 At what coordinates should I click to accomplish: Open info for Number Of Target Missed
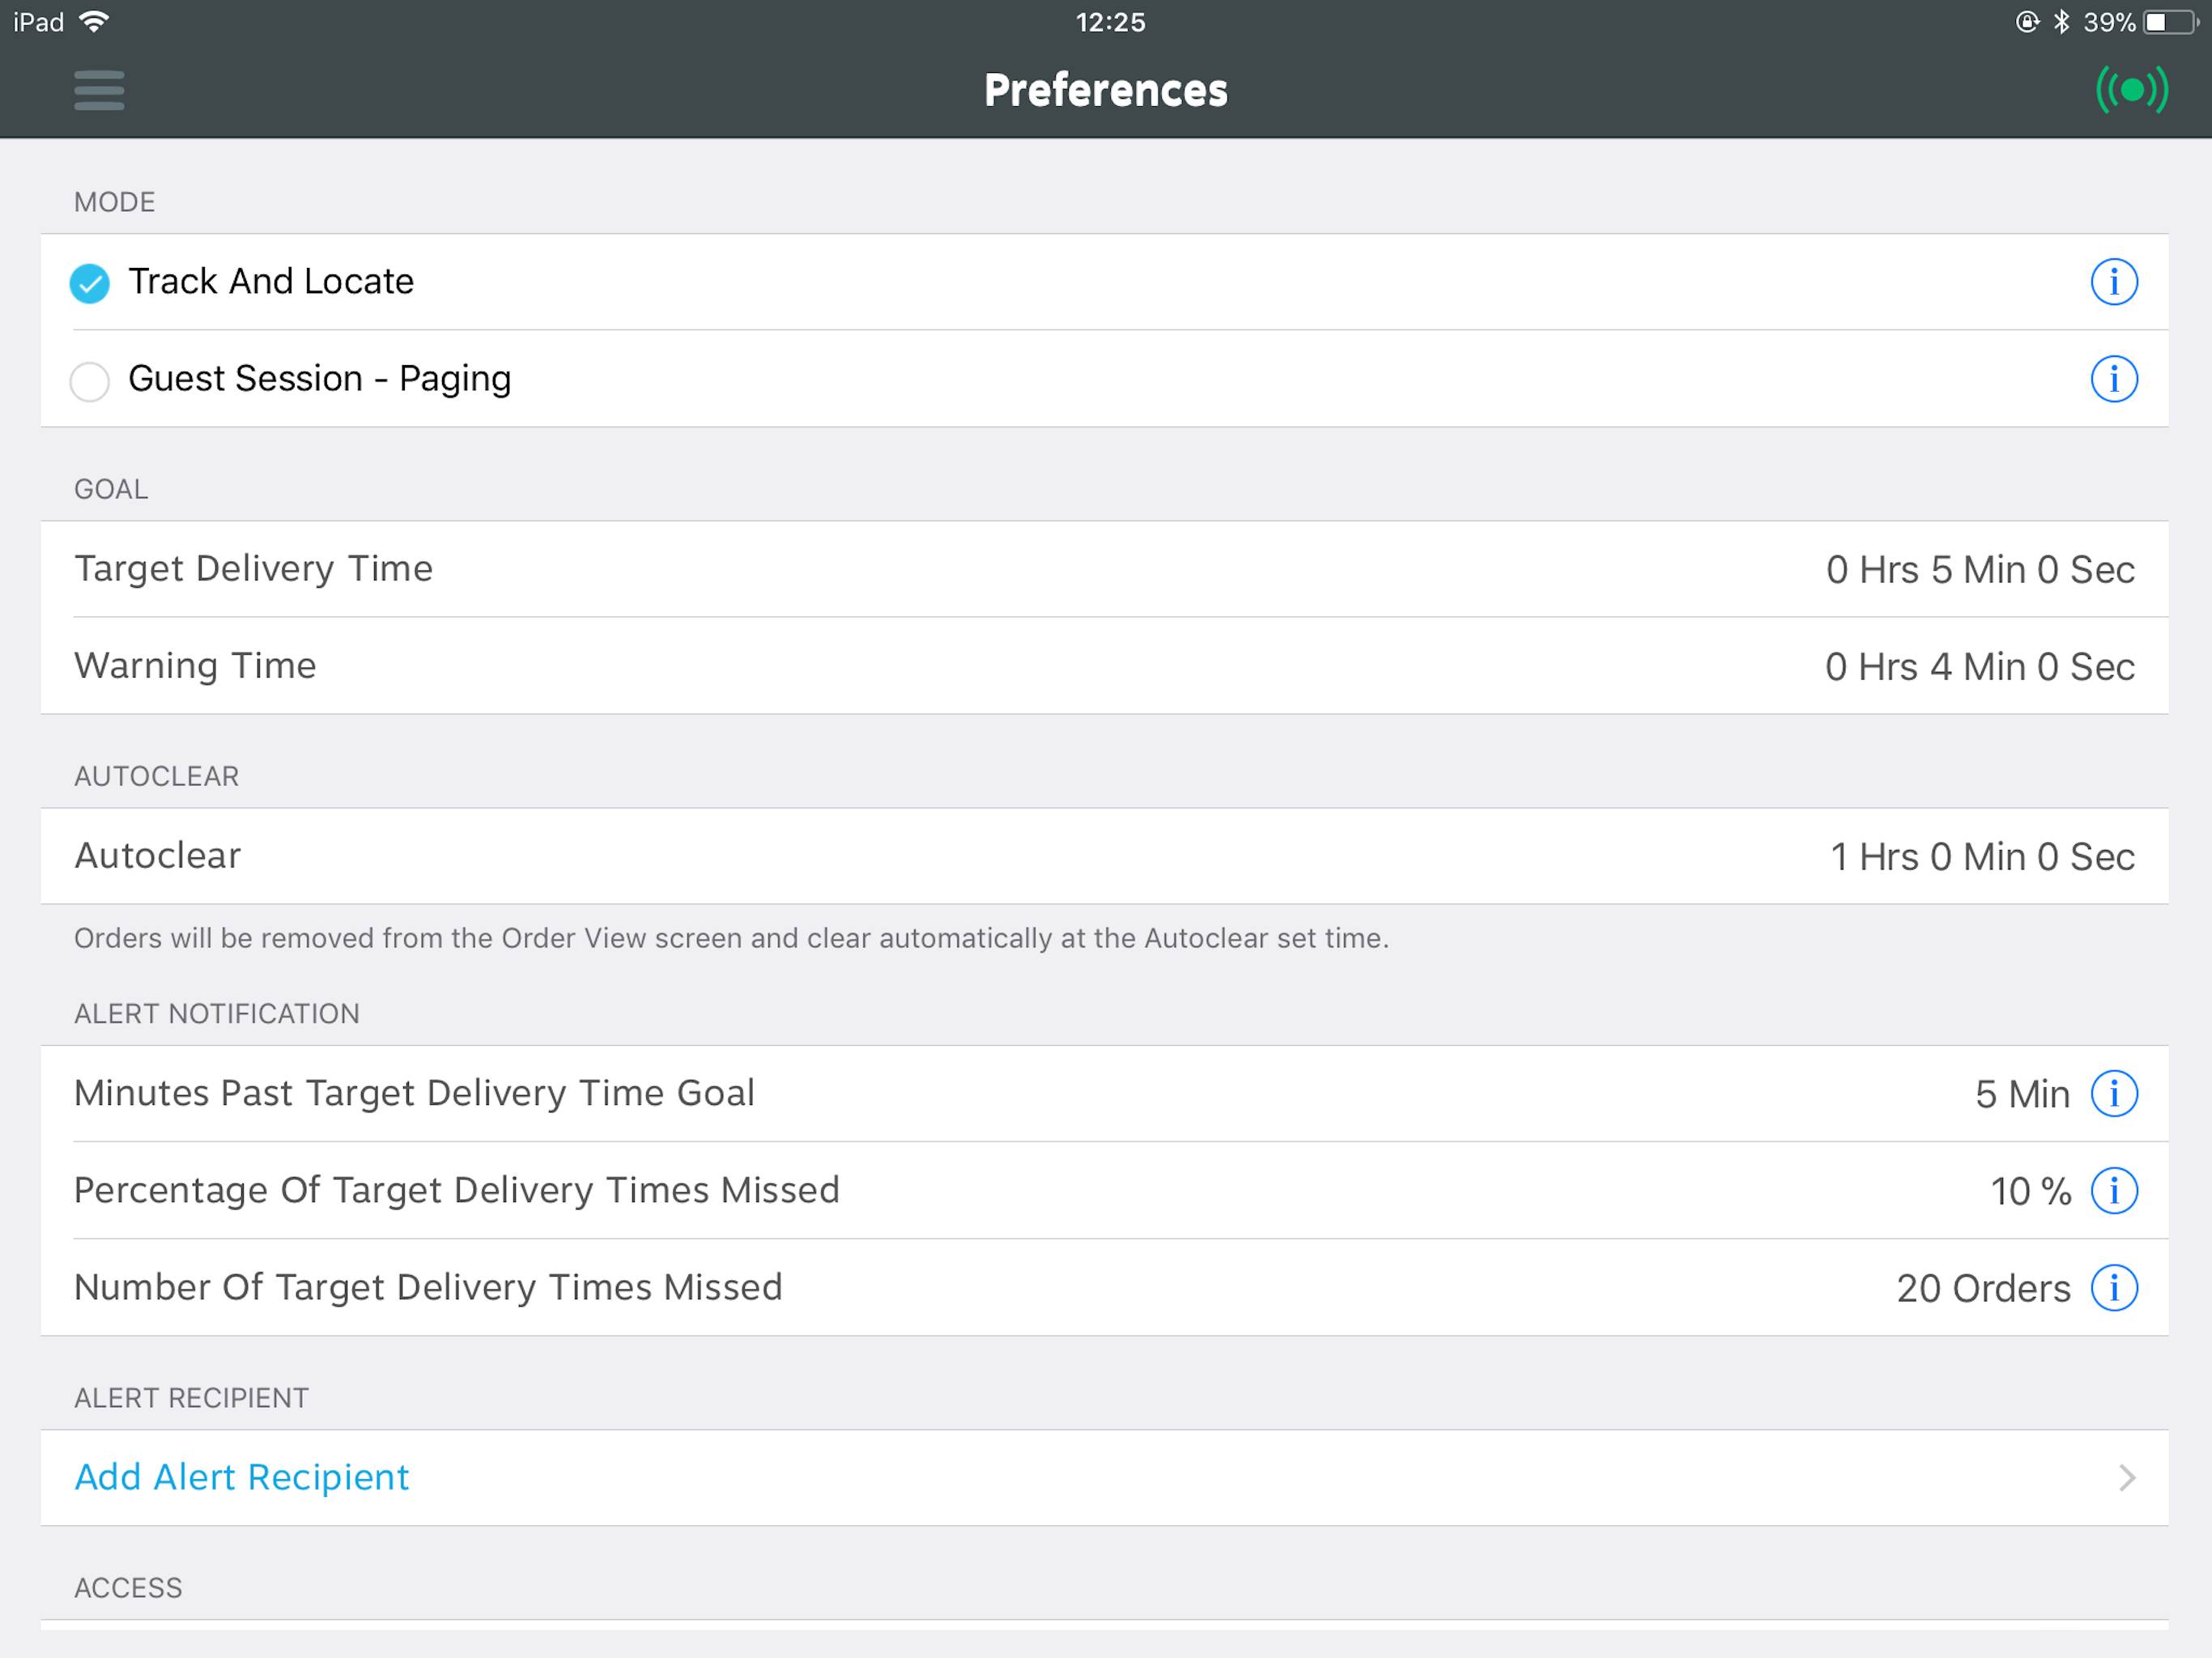pyautogui.click(x=2114, y=1287)
